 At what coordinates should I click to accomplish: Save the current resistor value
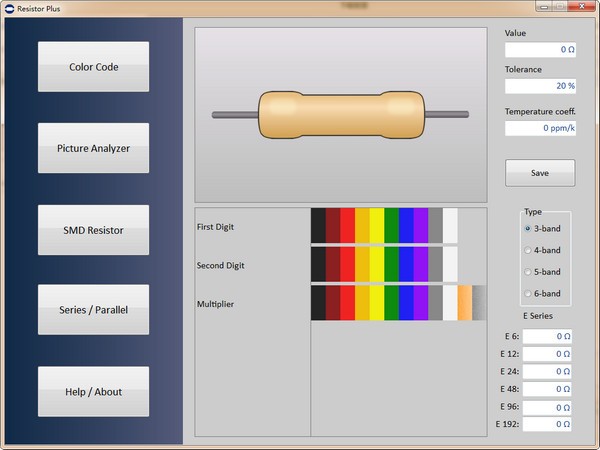pos(540,173)
